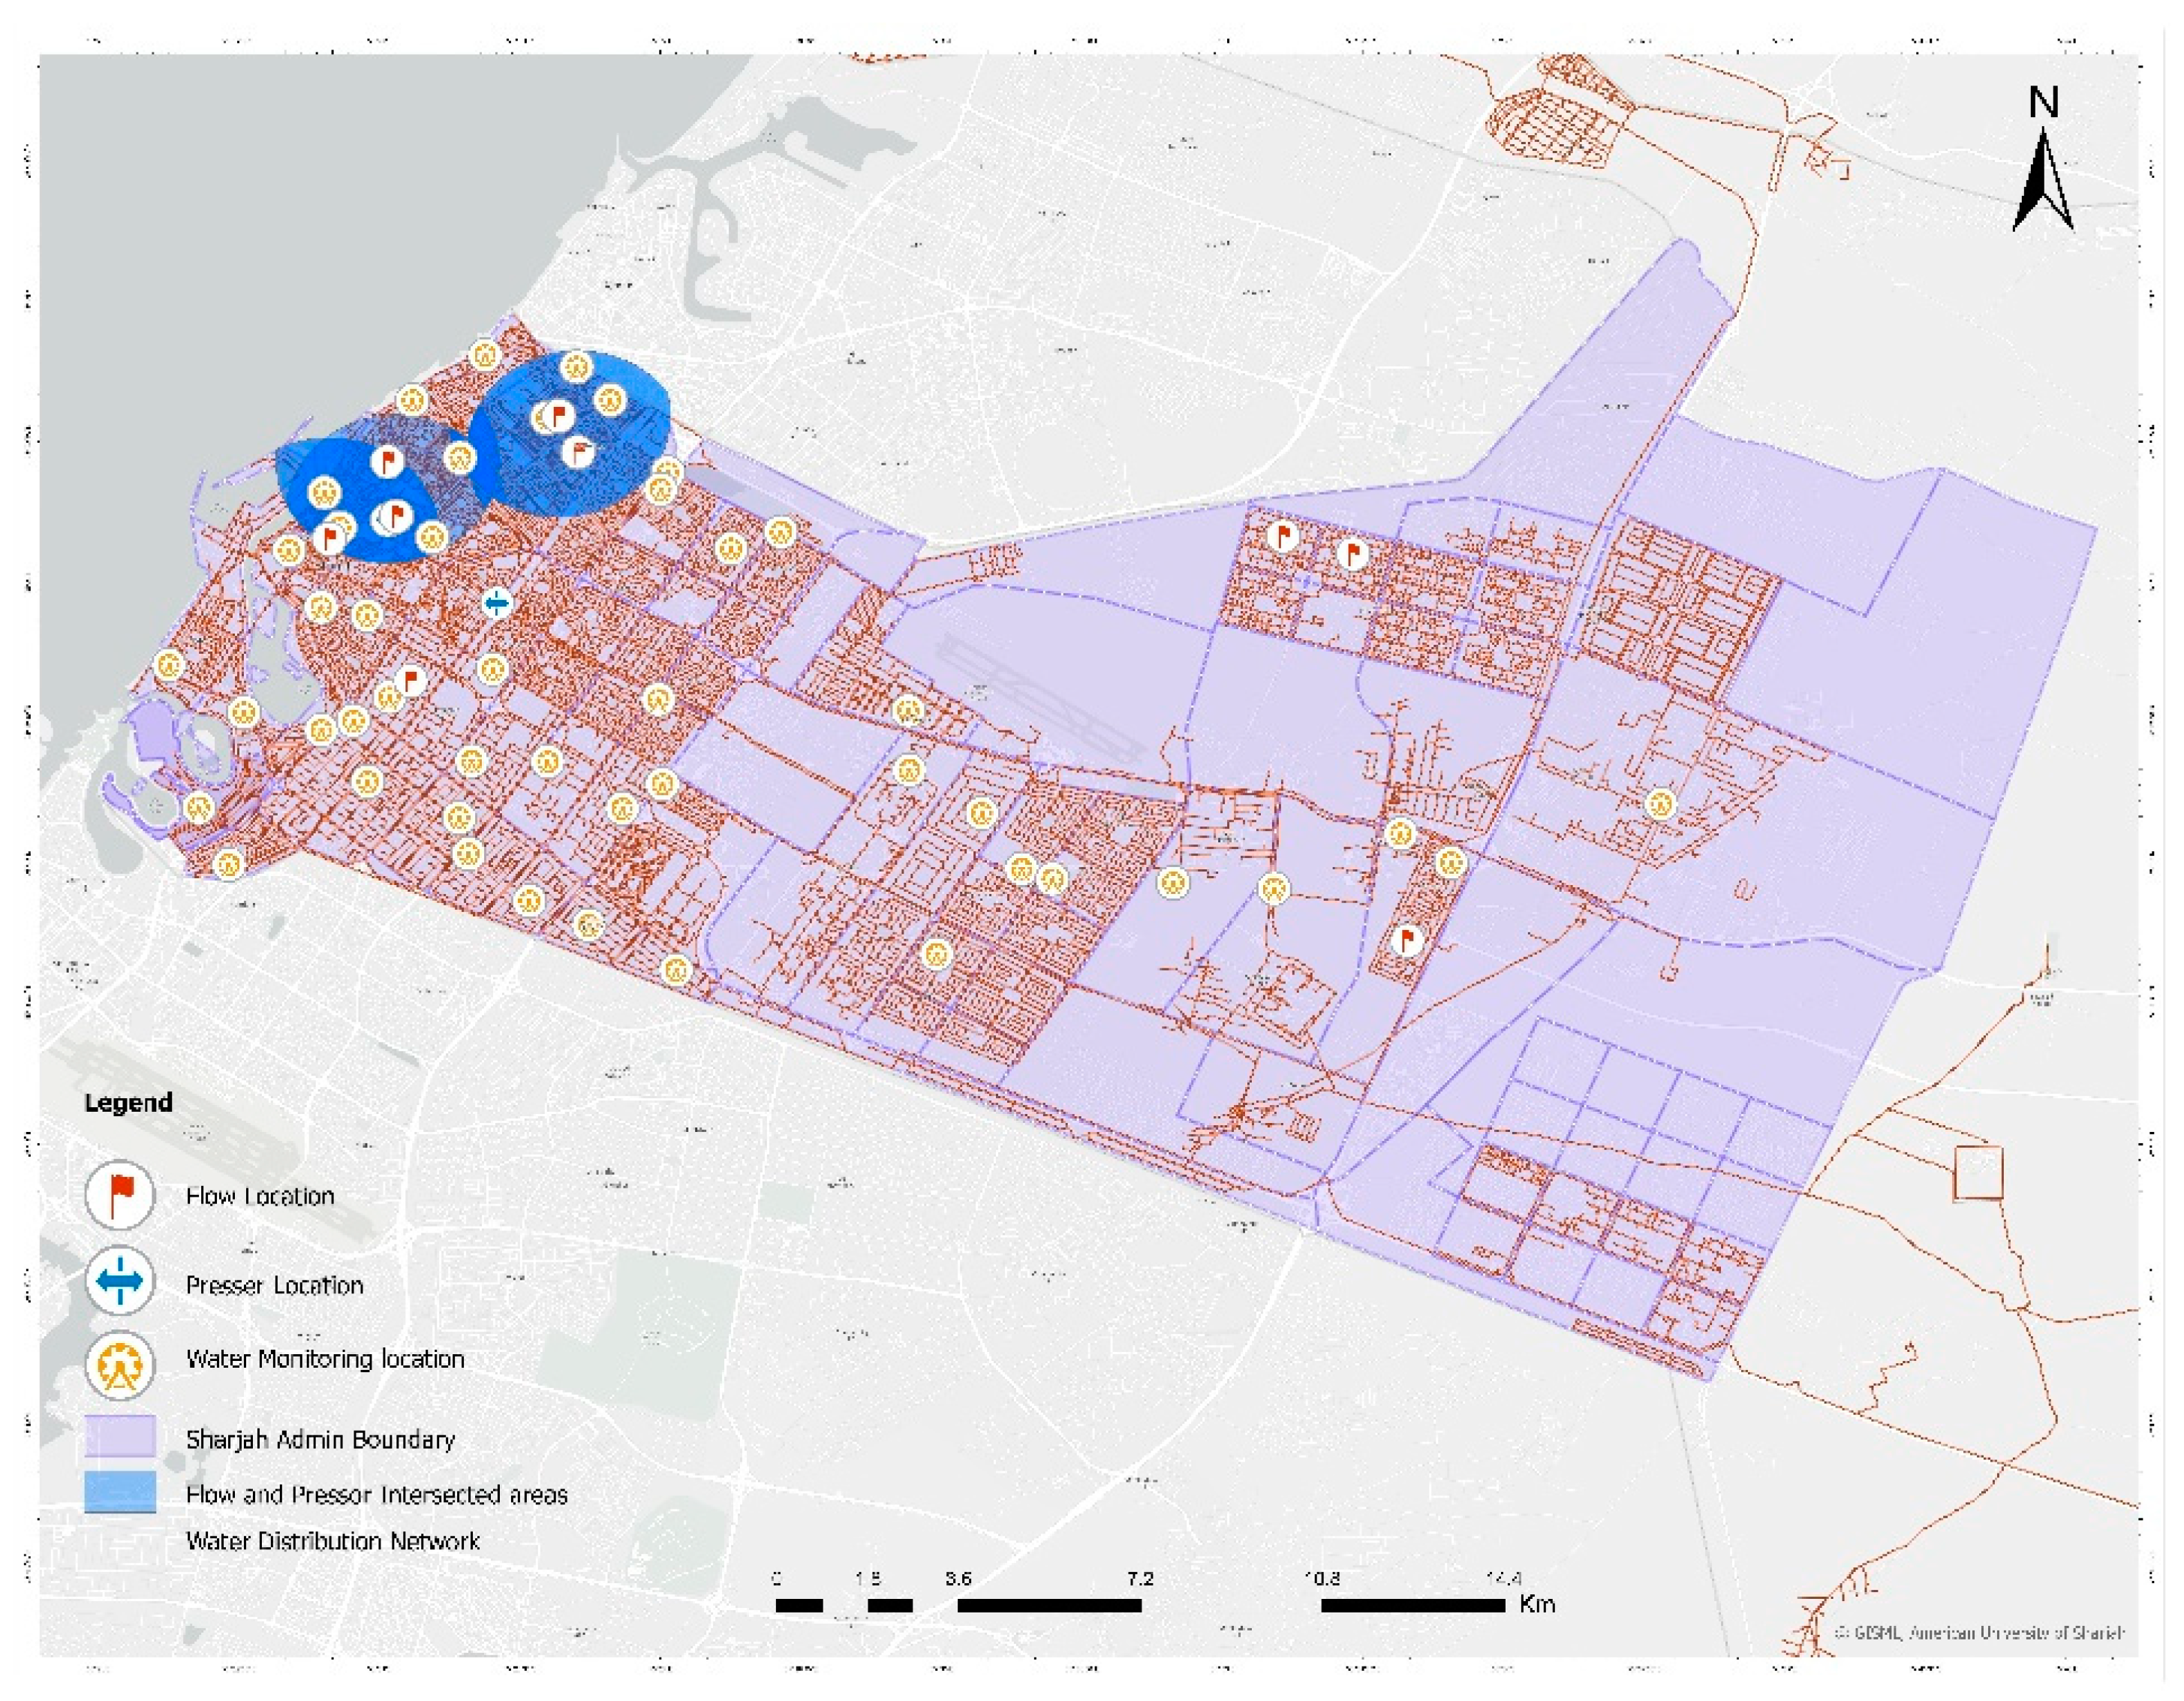Click the Sharjah Admin Boundary lavender swatch
This screenshot has width=2184, height=1701.
pyautogui.click(x=120, y=1435)
